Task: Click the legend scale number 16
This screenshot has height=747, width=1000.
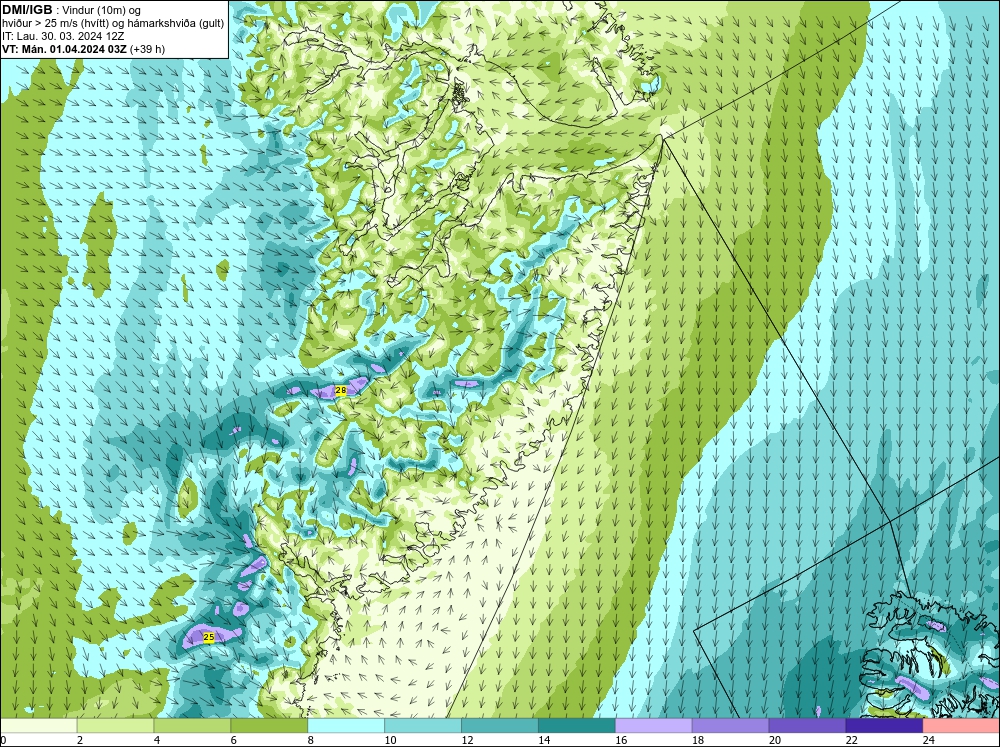Action: coord(621,740)
